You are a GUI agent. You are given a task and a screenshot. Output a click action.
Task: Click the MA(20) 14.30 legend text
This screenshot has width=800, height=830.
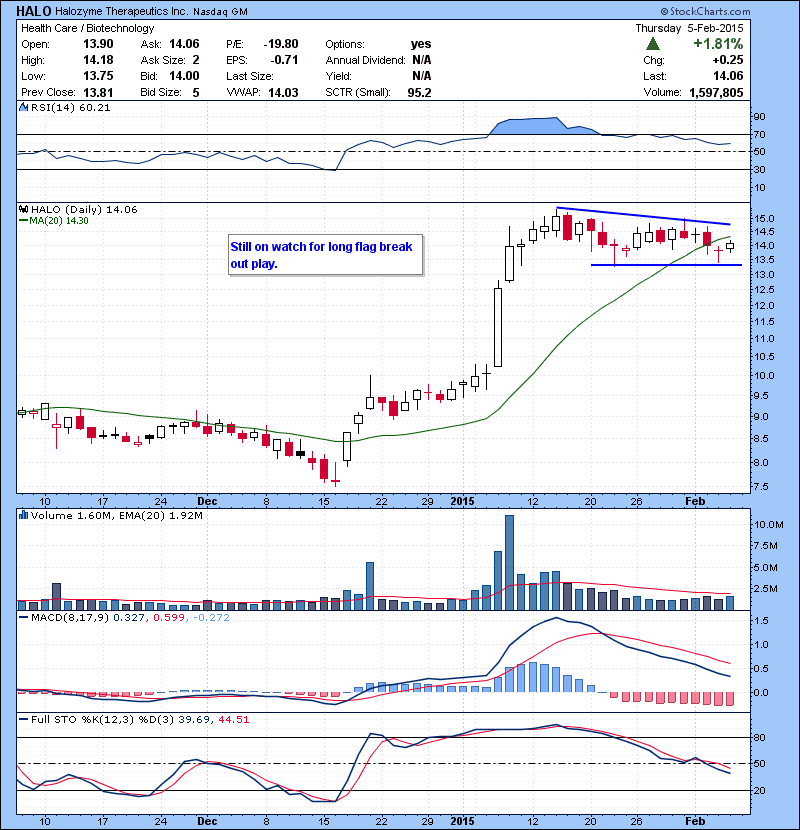tap(59, 220)
